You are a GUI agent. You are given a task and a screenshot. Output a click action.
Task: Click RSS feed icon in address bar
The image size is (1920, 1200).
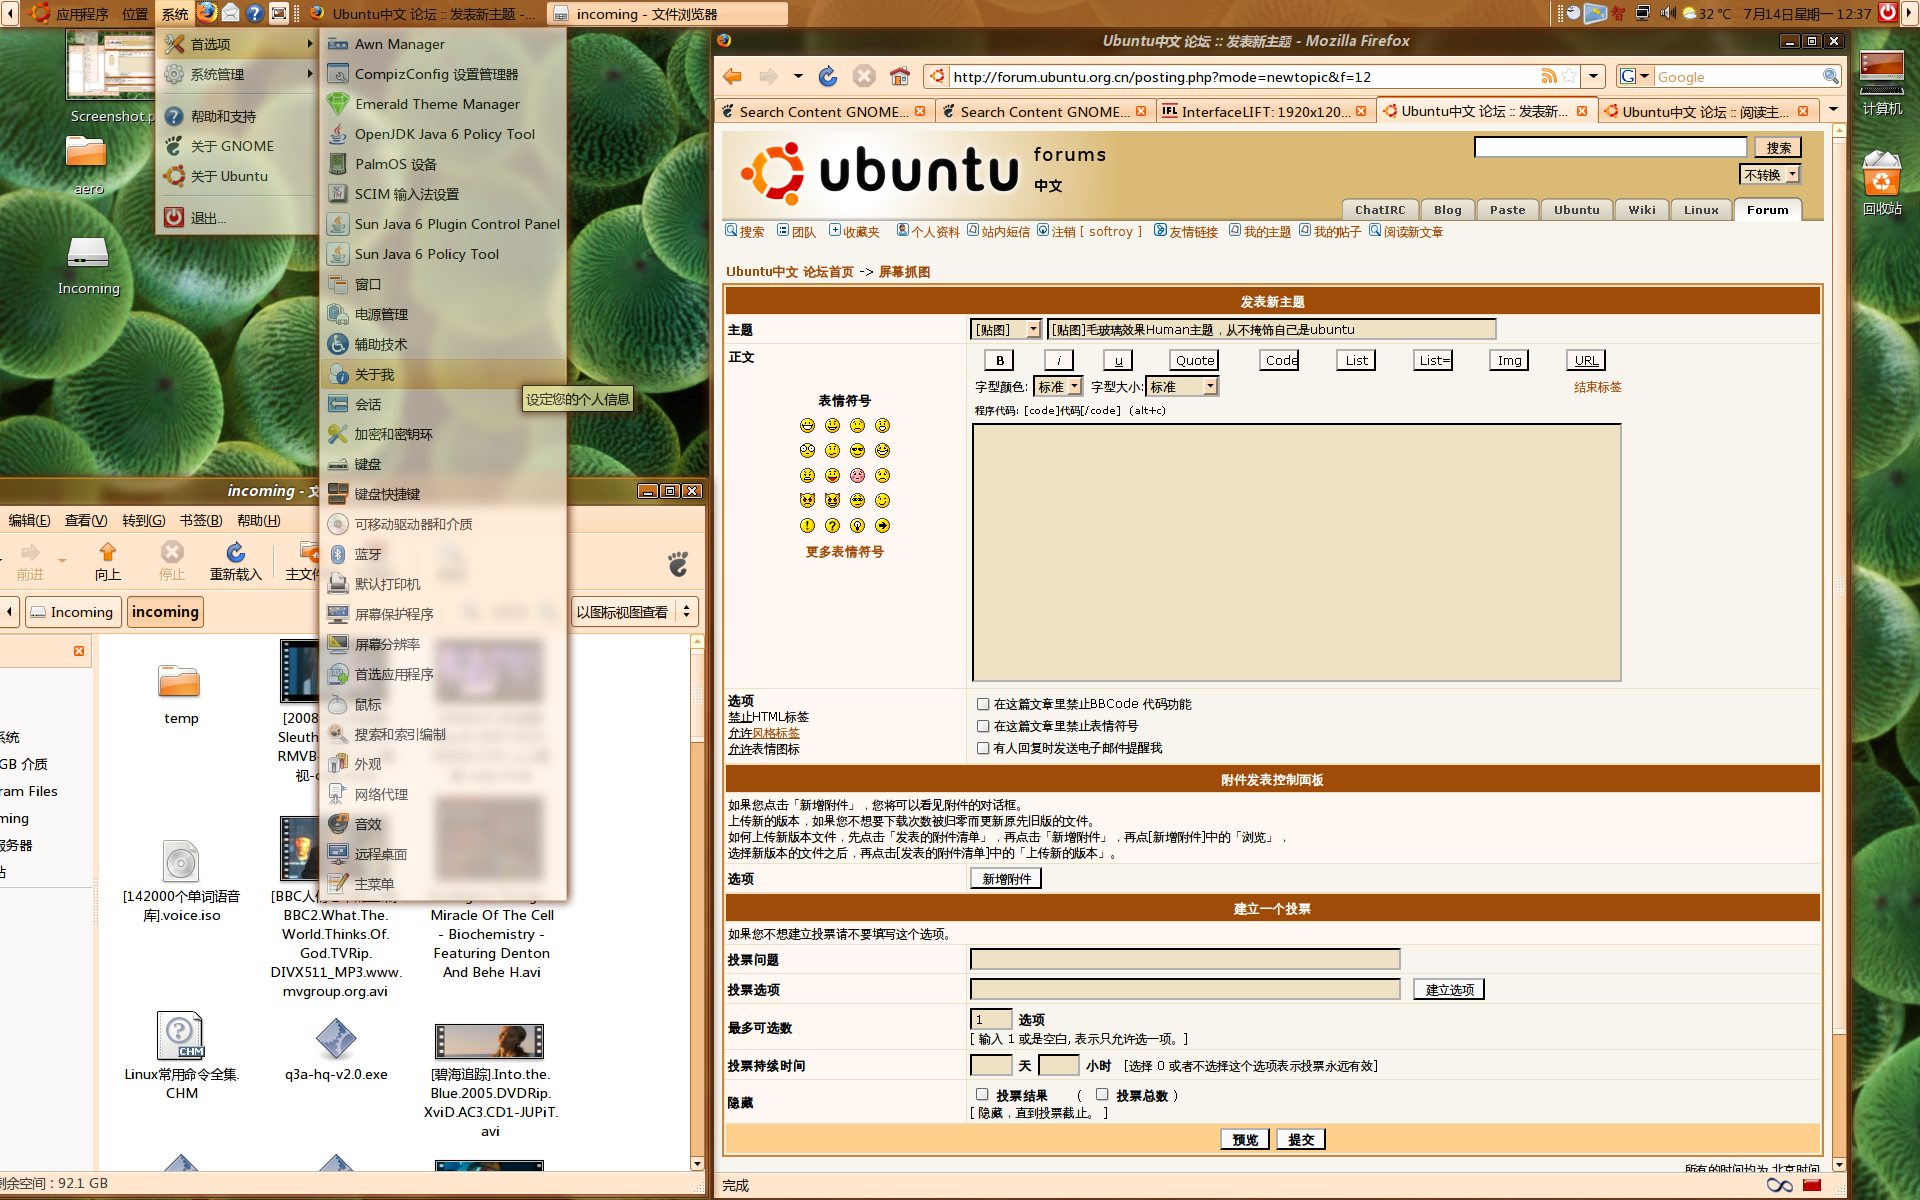(x=1549, y=77)
